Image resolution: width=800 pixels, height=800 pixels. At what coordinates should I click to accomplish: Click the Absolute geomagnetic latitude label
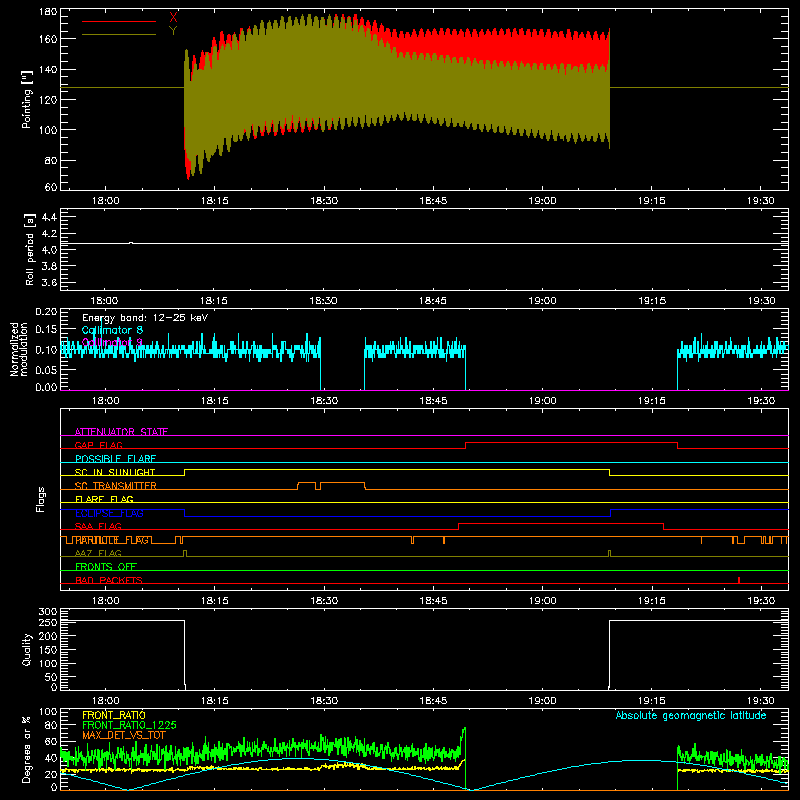click(691, 715)
